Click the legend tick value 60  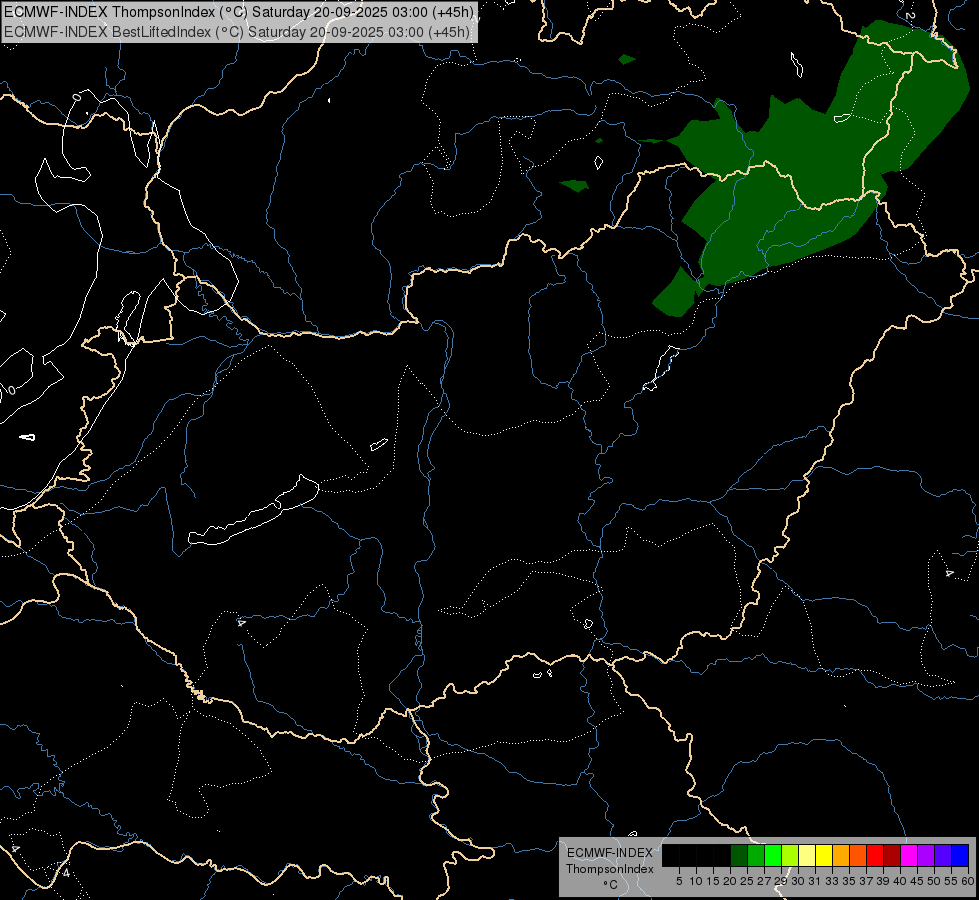point(968,881)
